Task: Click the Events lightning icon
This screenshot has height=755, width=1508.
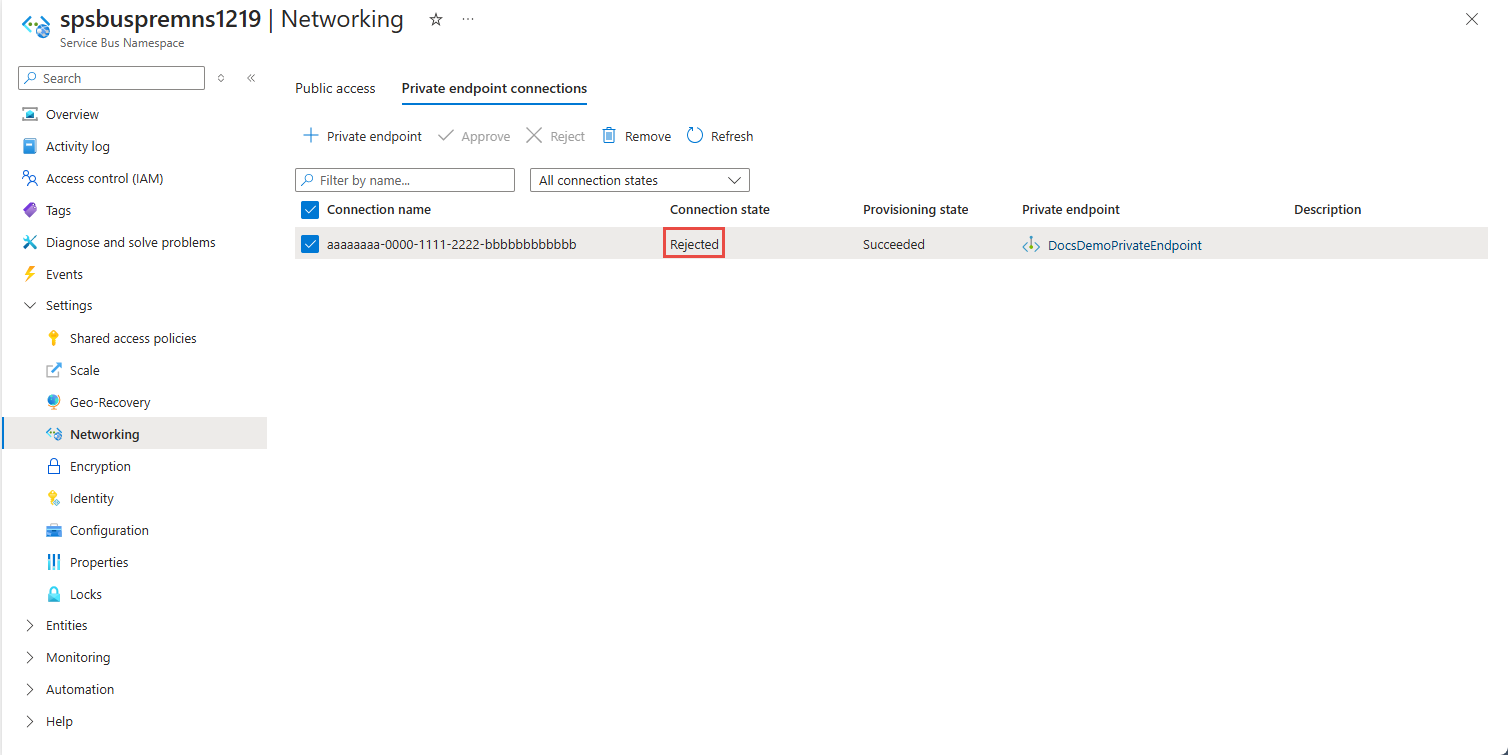Action: [30, 274]
